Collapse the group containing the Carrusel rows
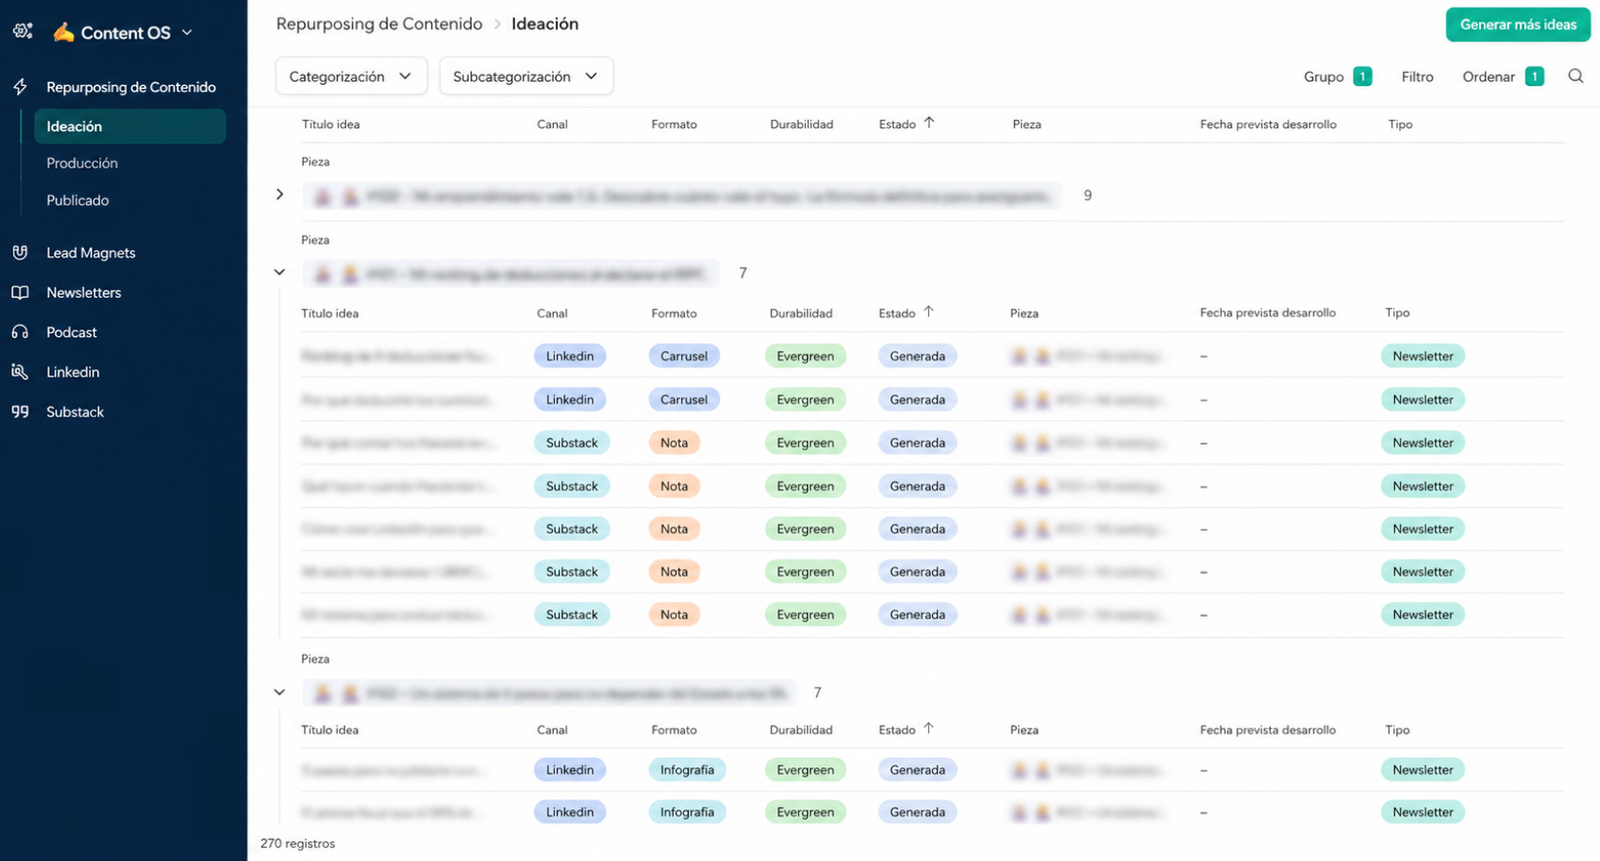1600x861 pixels. (x=280, y=272)
